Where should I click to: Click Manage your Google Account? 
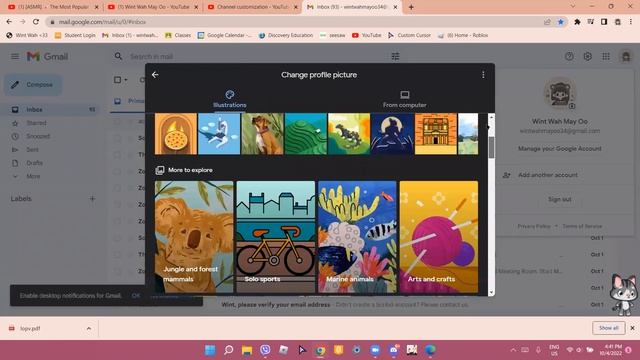(560, 149)
